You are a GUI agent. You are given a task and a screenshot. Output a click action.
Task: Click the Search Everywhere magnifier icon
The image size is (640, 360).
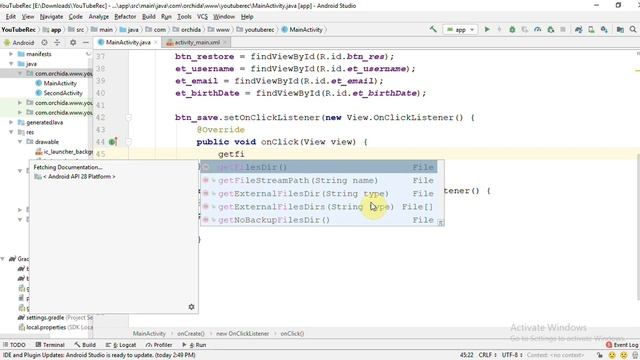click(633, 29)
